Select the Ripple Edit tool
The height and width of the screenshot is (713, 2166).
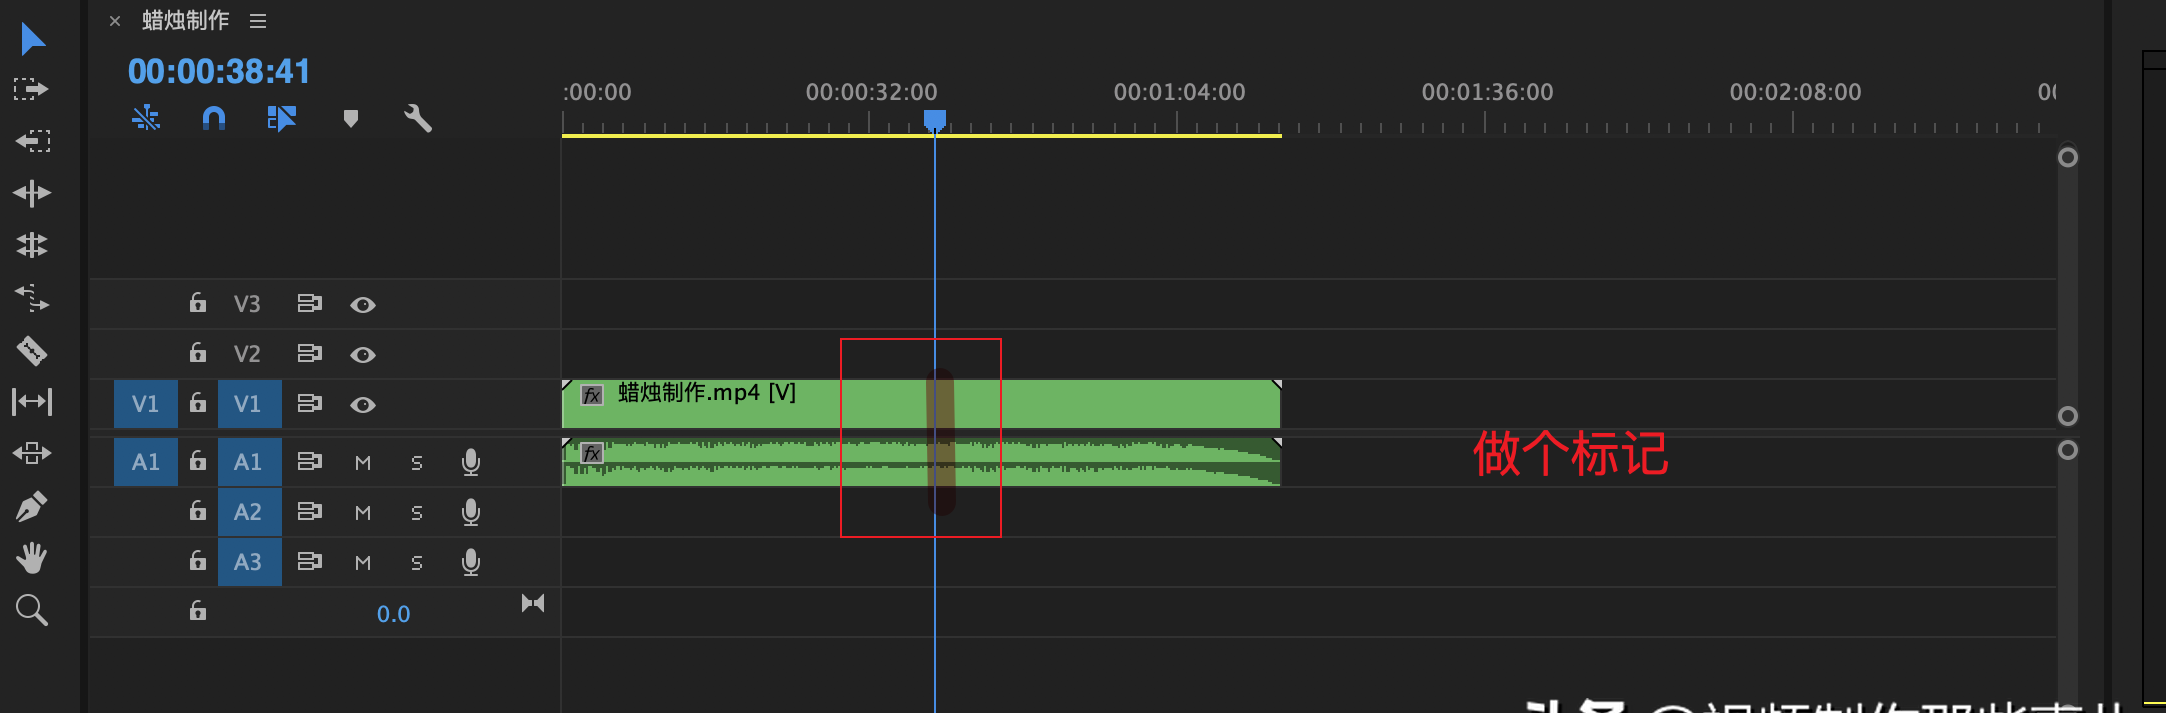(31, 193)
